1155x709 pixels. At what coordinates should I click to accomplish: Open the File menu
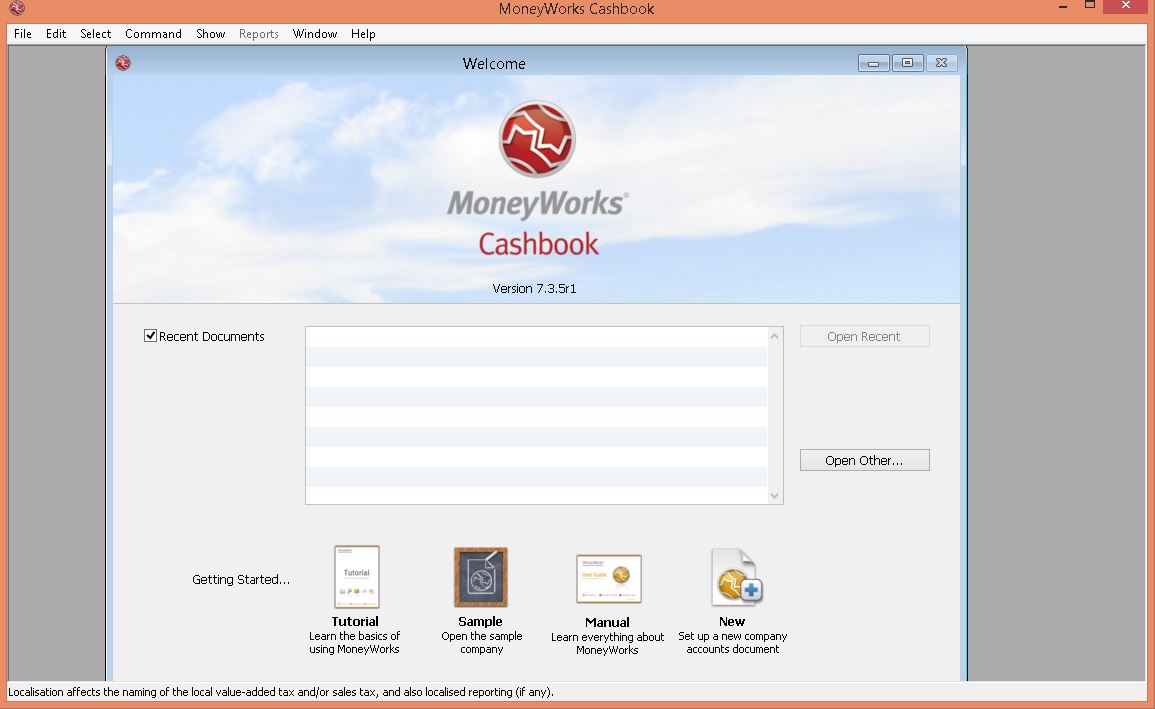[x=22, y=33]
